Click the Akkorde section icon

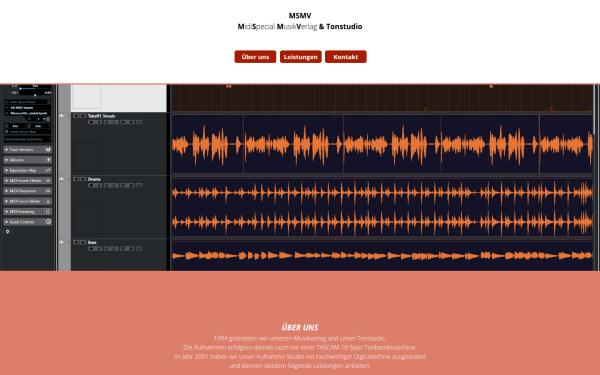coord(48,160)
